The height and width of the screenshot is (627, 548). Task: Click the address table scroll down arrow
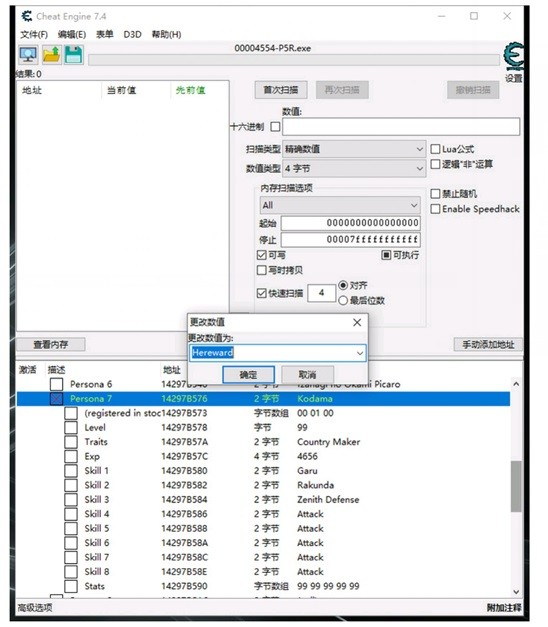coord(516,592)
